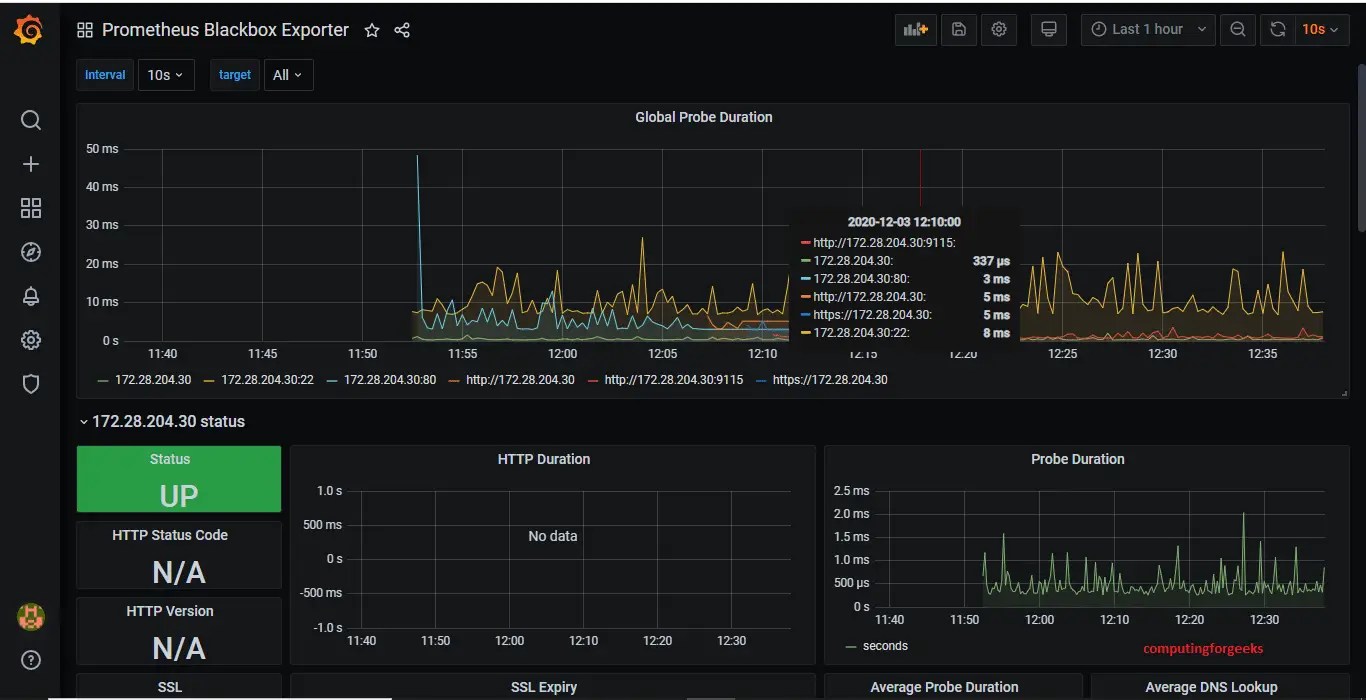Open the Search dashboards magnifier

point(30,120)
